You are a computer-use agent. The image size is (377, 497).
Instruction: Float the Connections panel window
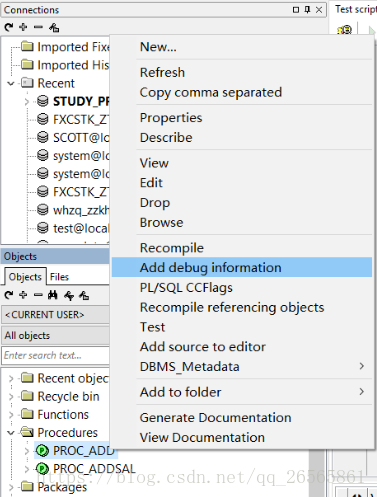point(296,10)
